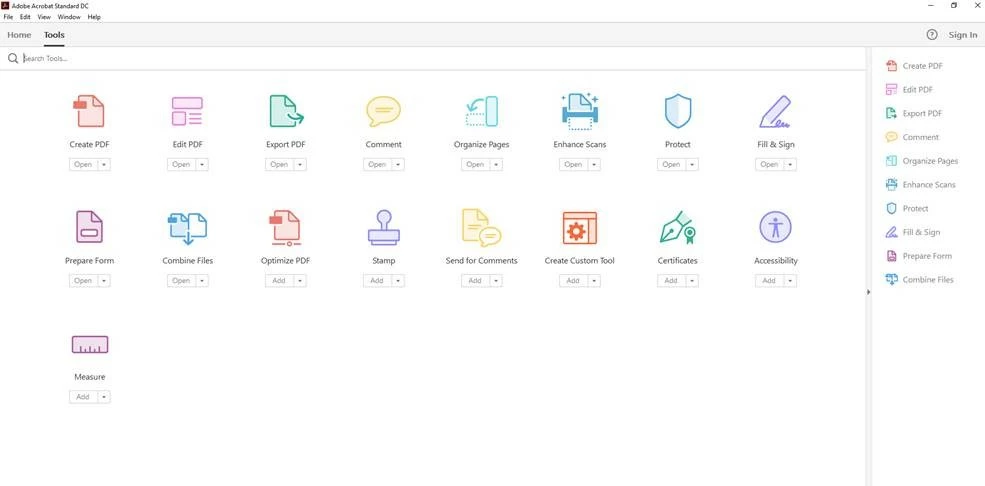Expand dropdown arrow beside Edit PDF Open
This screenshot has height=486, width=985.
pyautogui.click(x=202, y=165)
